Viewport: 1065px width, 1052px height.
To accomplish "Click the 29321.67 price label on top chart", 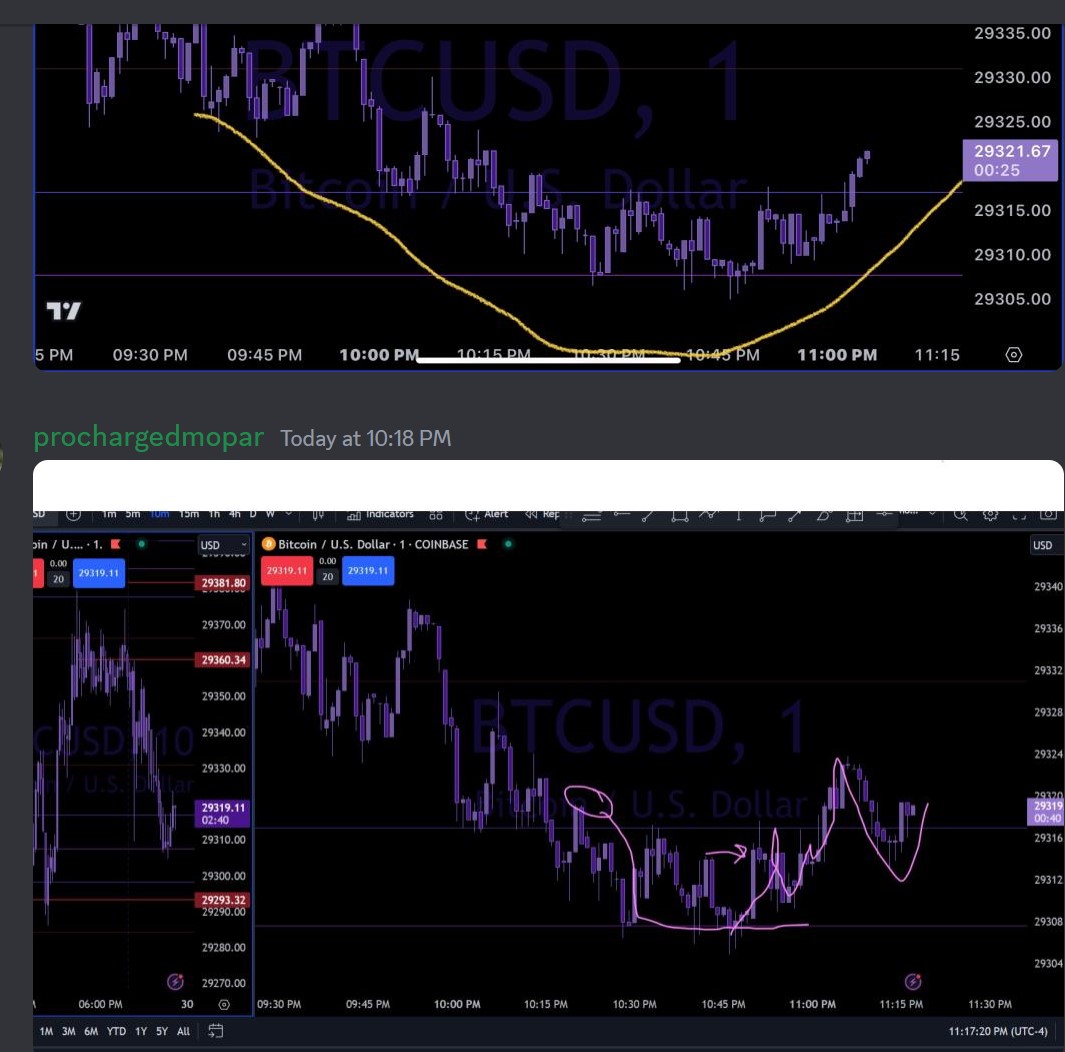I will (x=1010, y=160).
